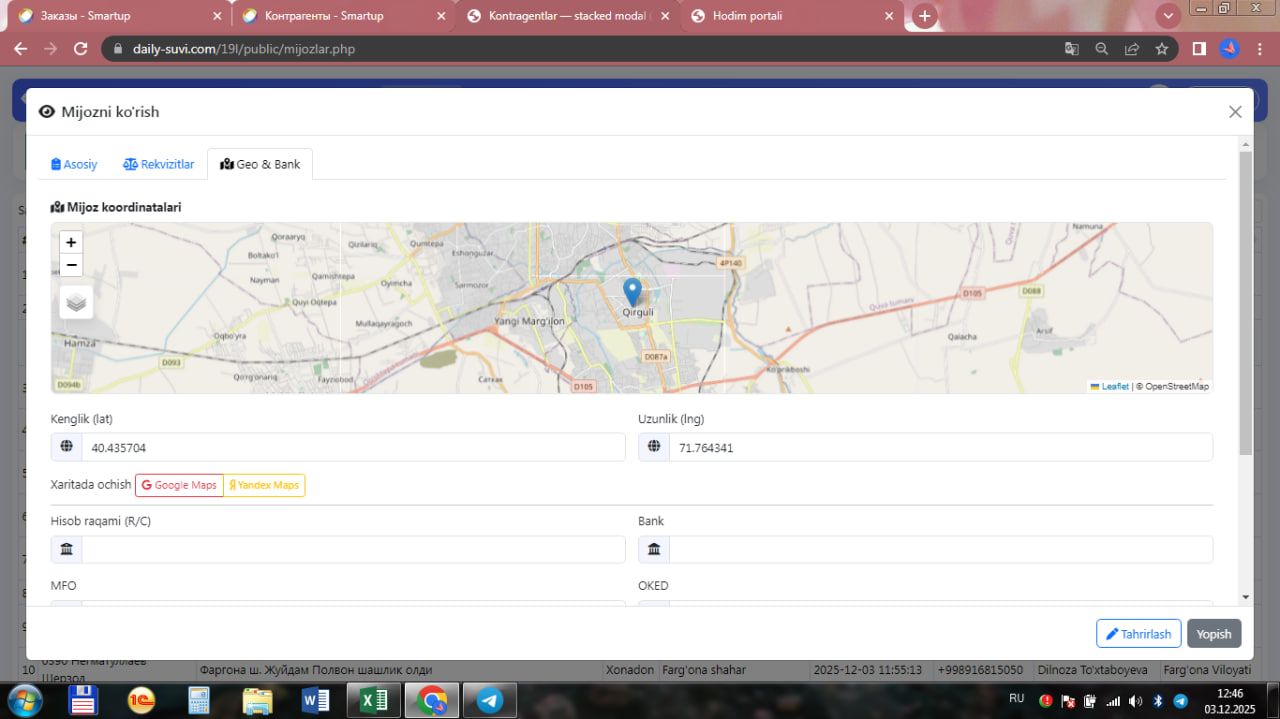This screenshot has height=719, width=1280.
Task: Open Telegram from the taskbar
Action: coord(490,700)
